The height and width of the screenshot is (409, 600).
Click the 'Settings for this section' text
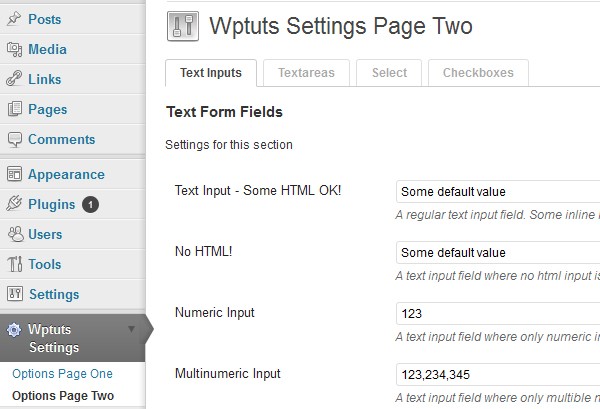tap(229, 145)
